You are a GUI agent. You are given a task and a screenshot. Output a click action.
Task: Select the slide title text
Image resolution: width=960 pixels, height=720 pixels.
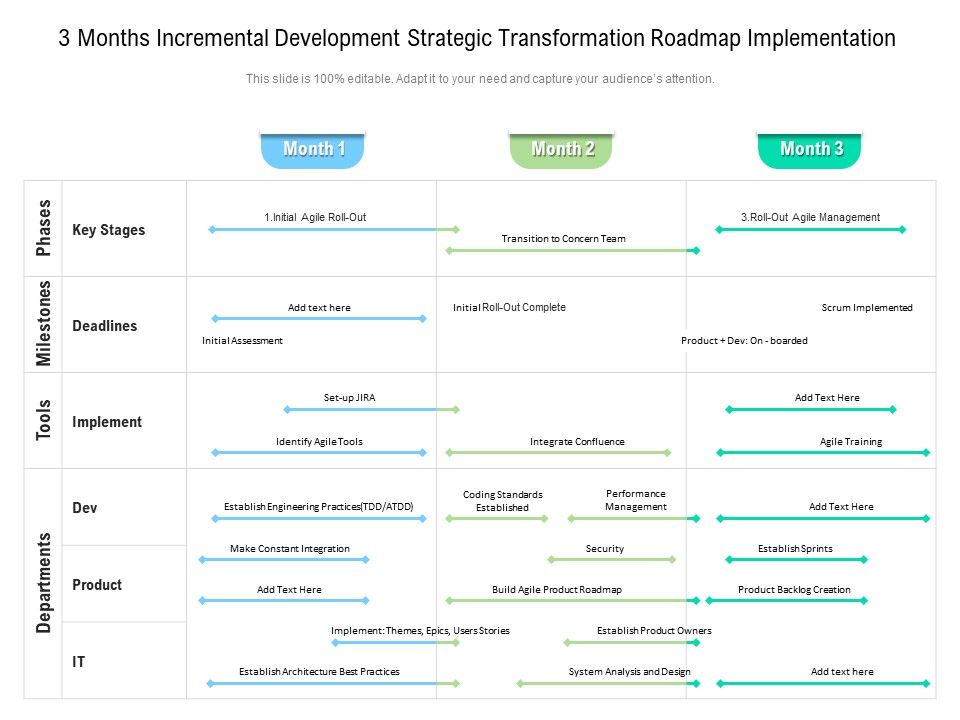(477, 38)
